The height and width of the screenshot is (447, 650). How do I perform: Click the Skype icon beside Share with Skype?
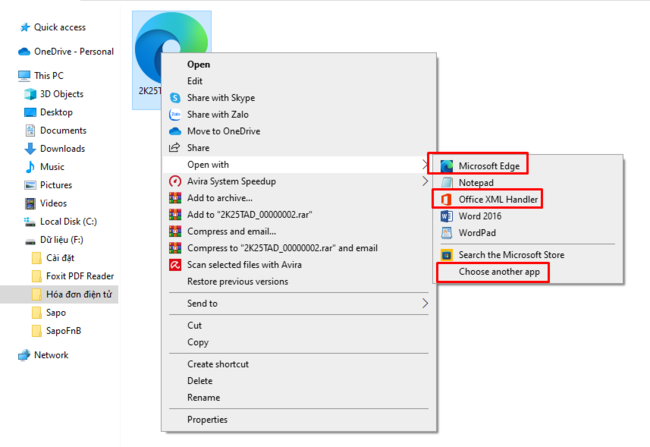pyautogui.click(x=175, y=98)
